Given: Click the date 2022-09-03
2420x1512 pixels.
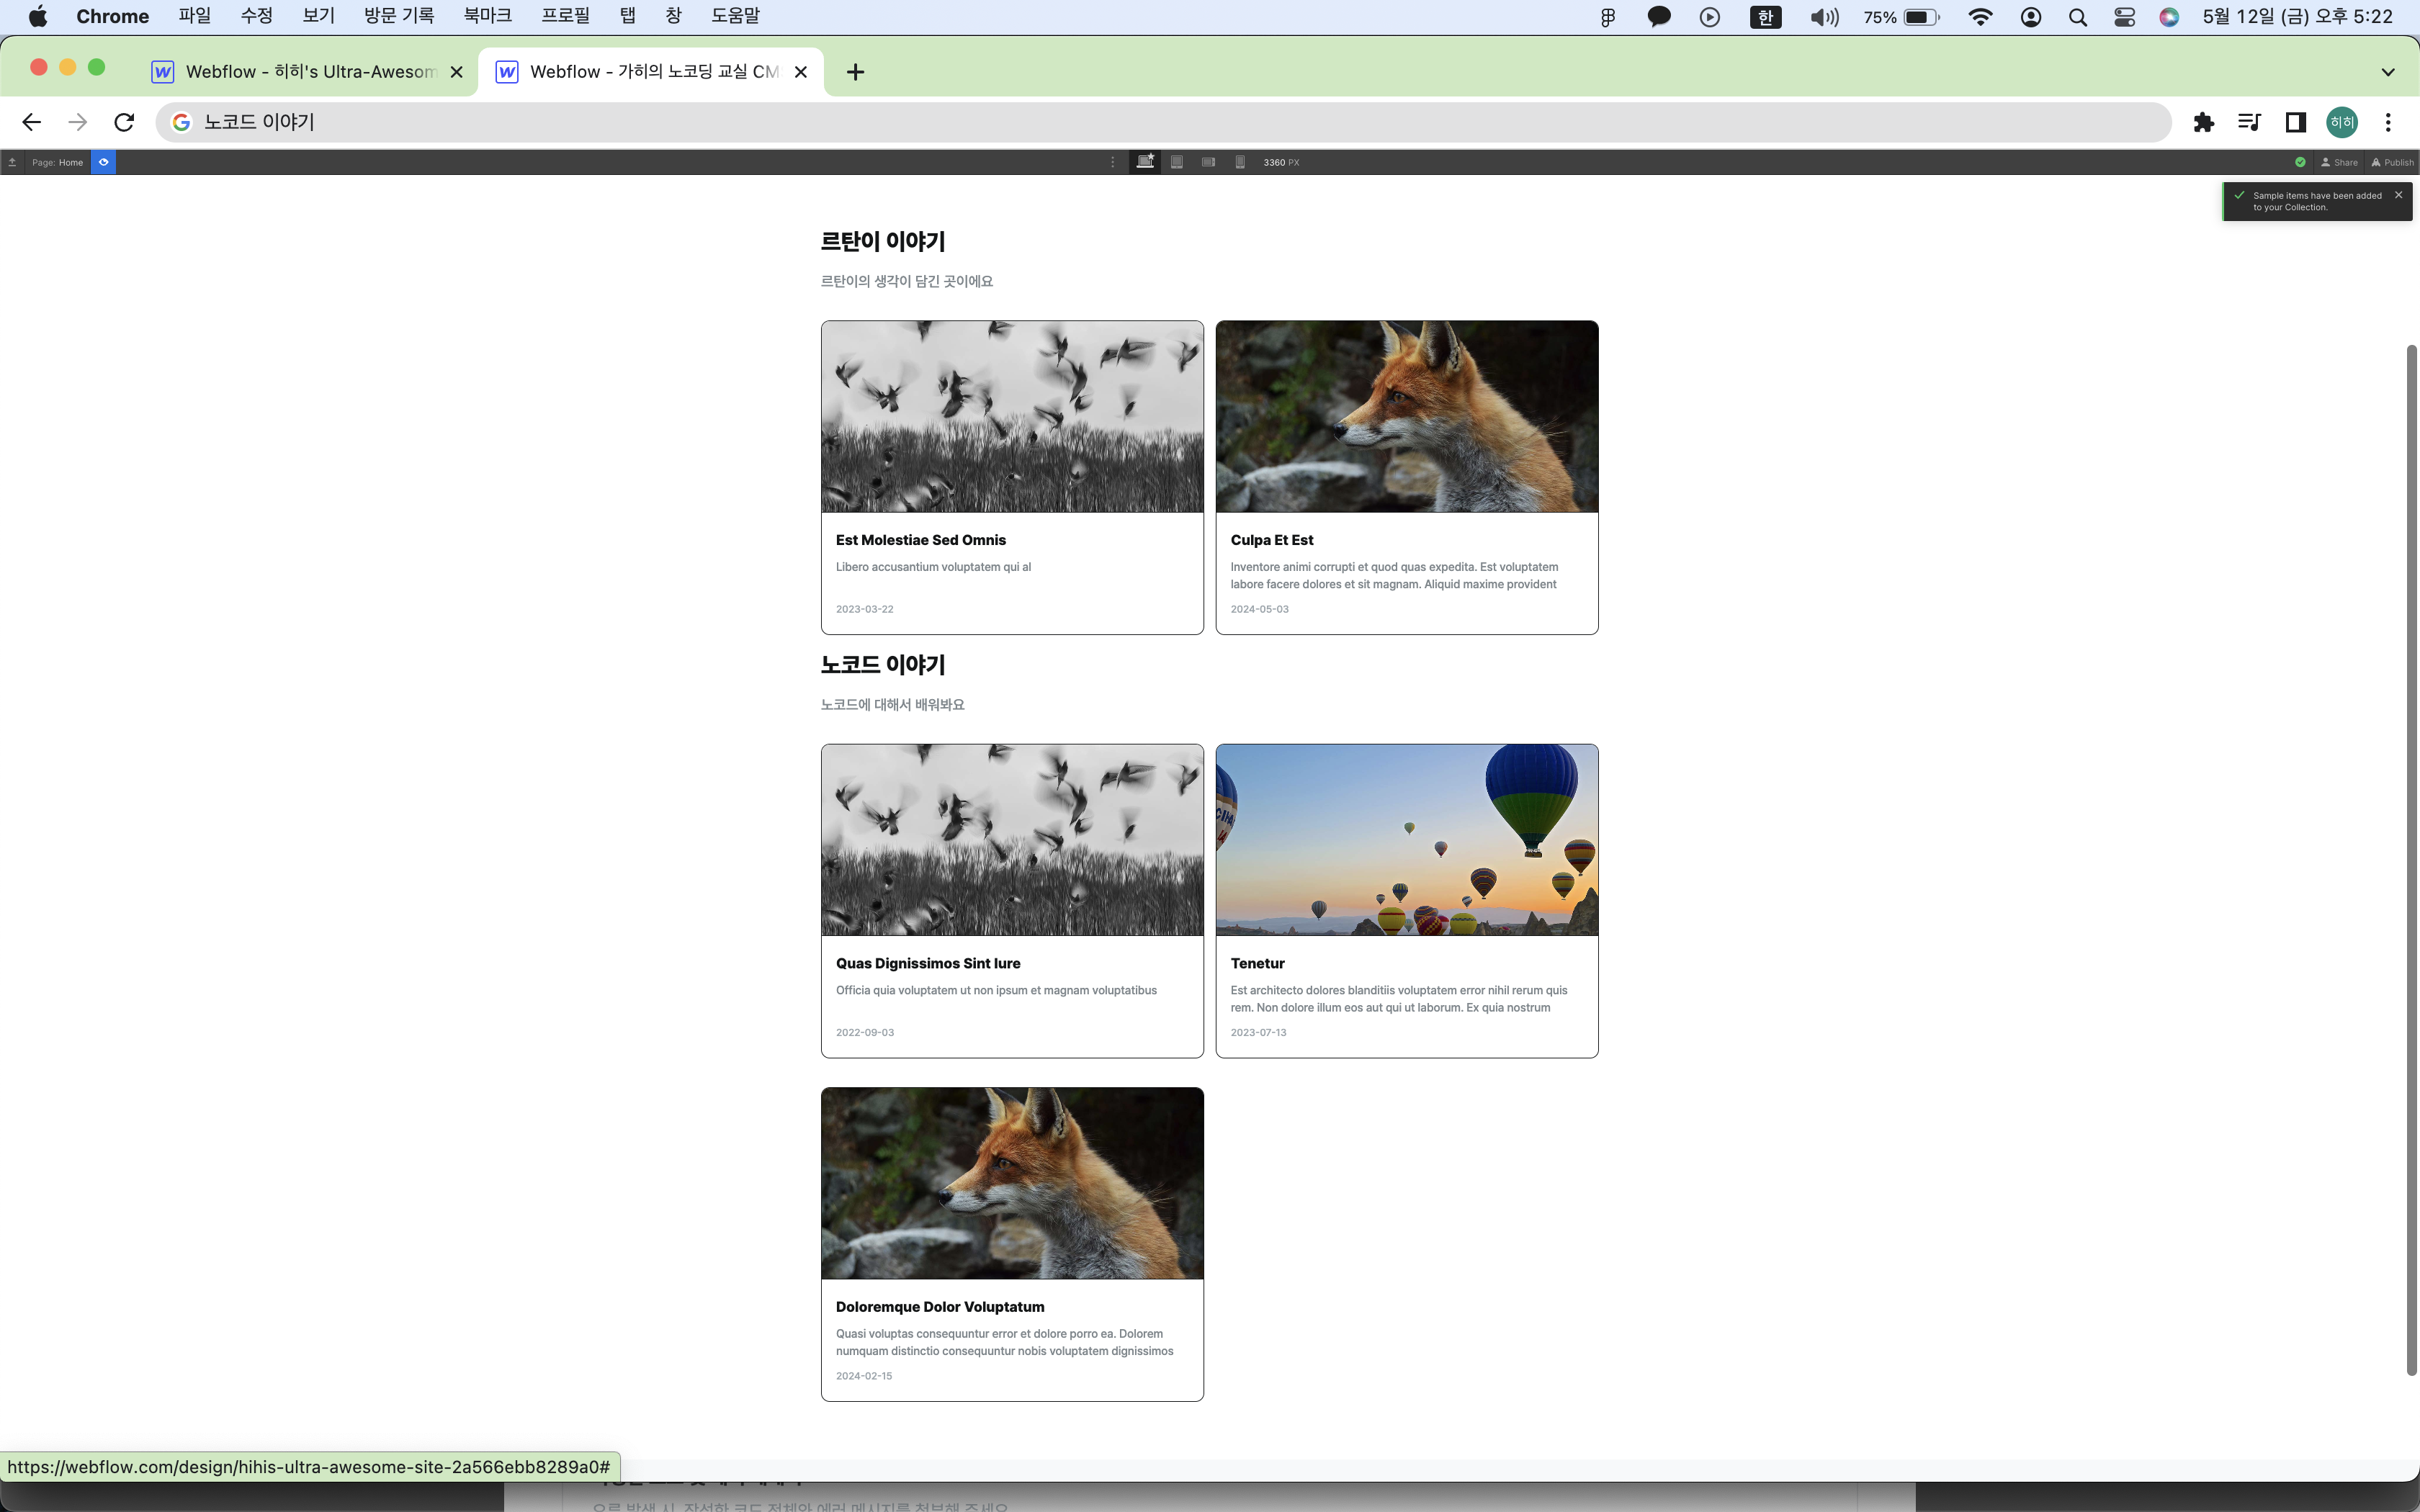Looking at the screenshot, I should (864, 1032).
